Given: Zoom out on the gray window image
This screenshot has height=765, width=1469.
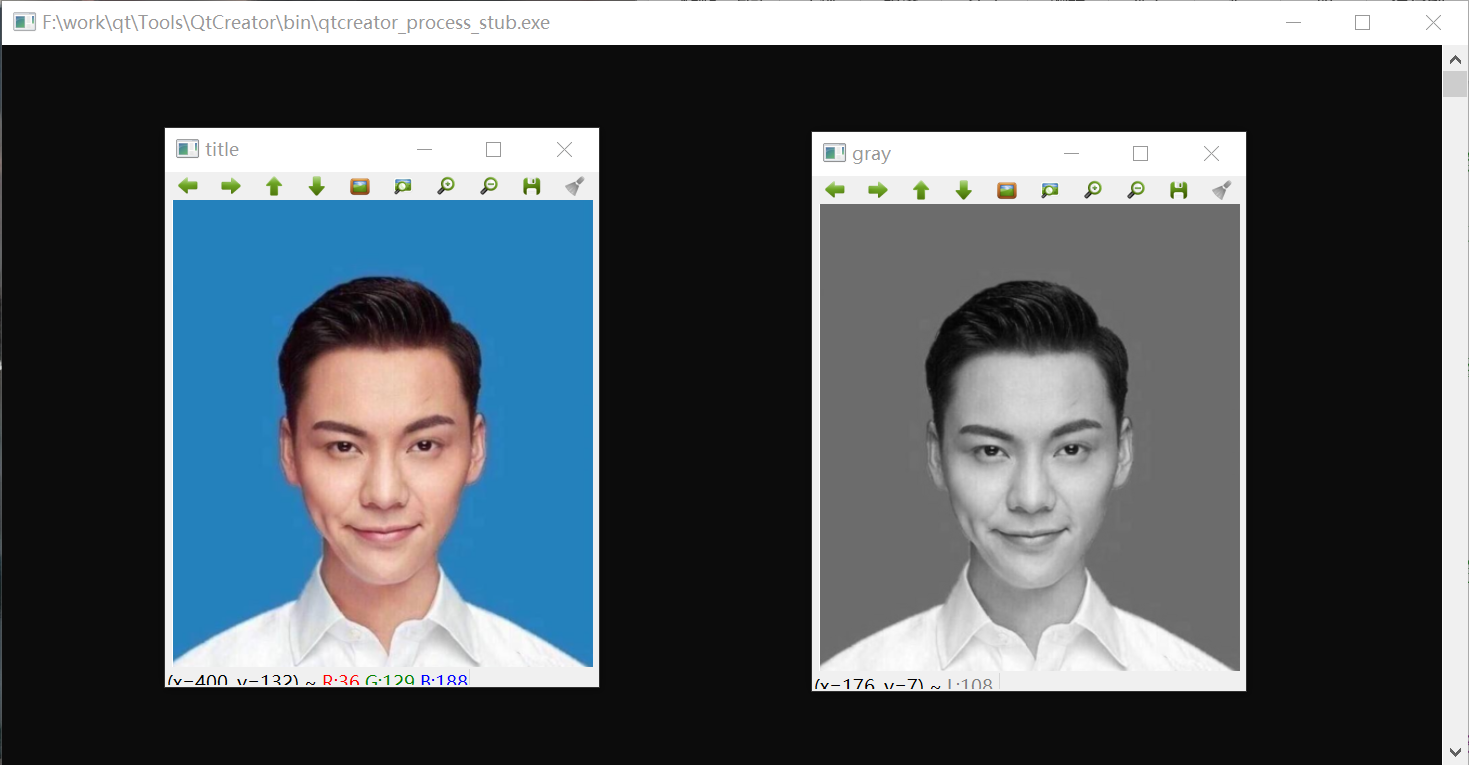Looking at the screenshot, I should click(1136, 190).
